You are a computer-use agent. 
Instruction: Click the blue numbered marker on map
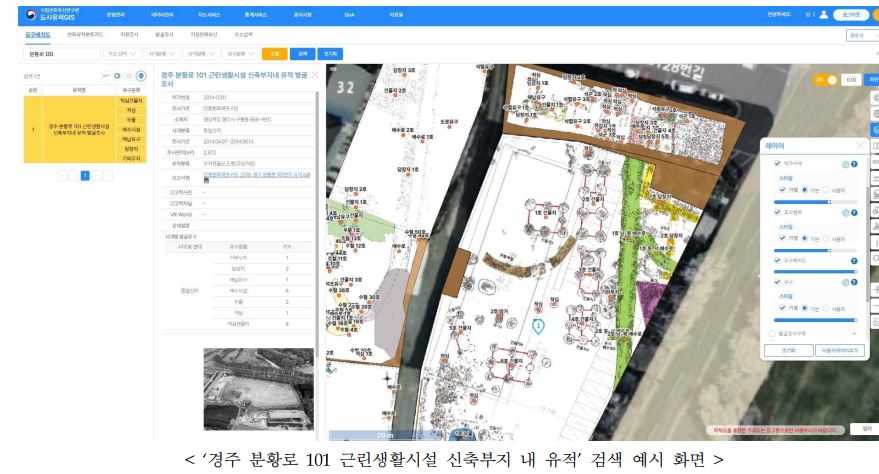(x=538, y=325)
